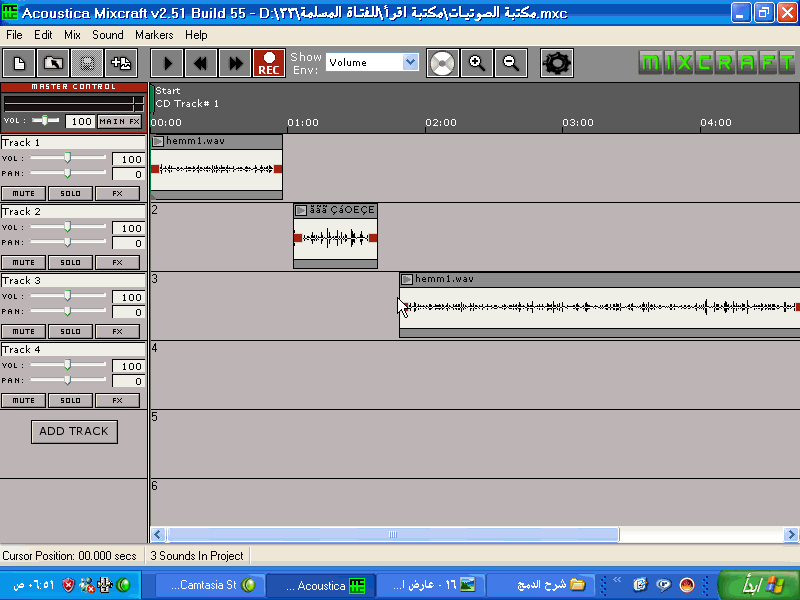The height and width of the screenshot is (600, 800).
Task: Solo Track 1
Action: (x=70, y=194)
